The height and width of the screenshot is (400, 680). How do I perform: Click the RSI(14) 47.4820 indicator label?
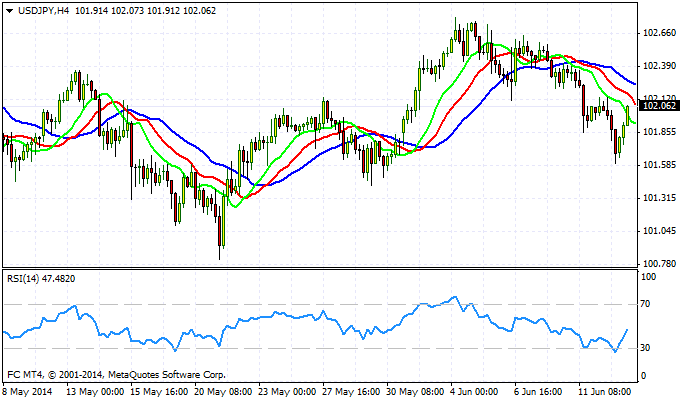pyautogui.click(x=41, y=279)
